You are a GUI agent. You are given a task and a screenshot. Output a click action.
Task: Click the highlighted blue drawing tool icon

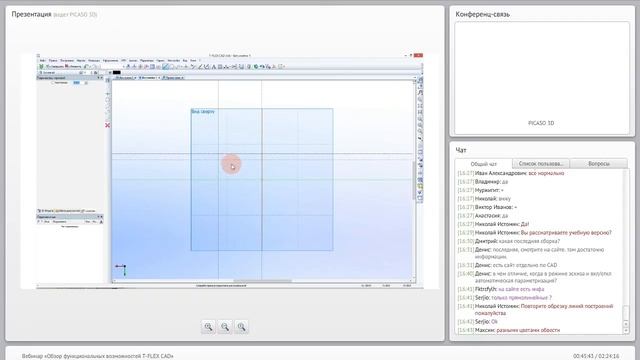pyautogui.click(x=165, y=67)
